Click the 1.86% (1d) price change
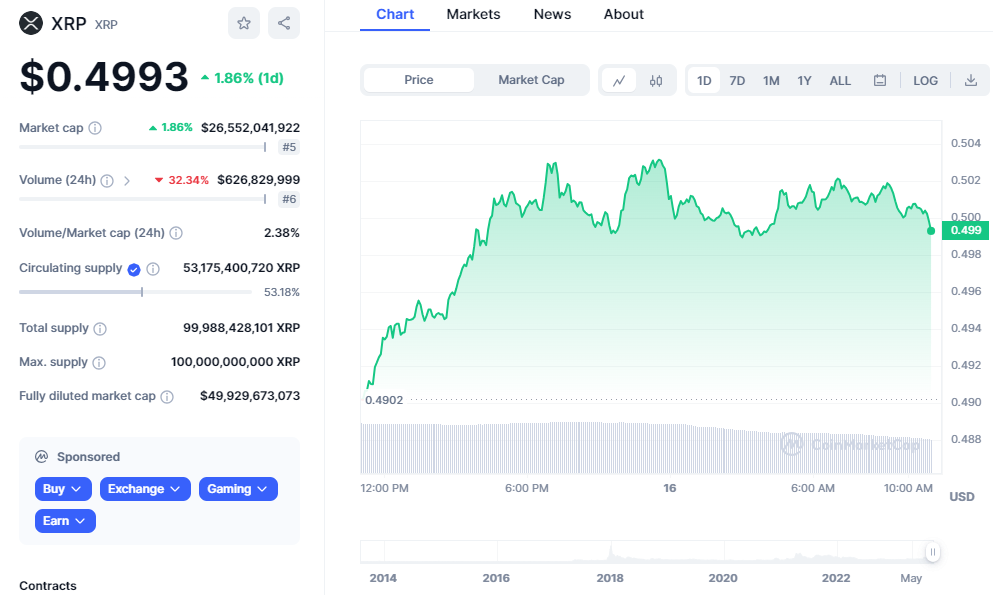 pos(243,78)
